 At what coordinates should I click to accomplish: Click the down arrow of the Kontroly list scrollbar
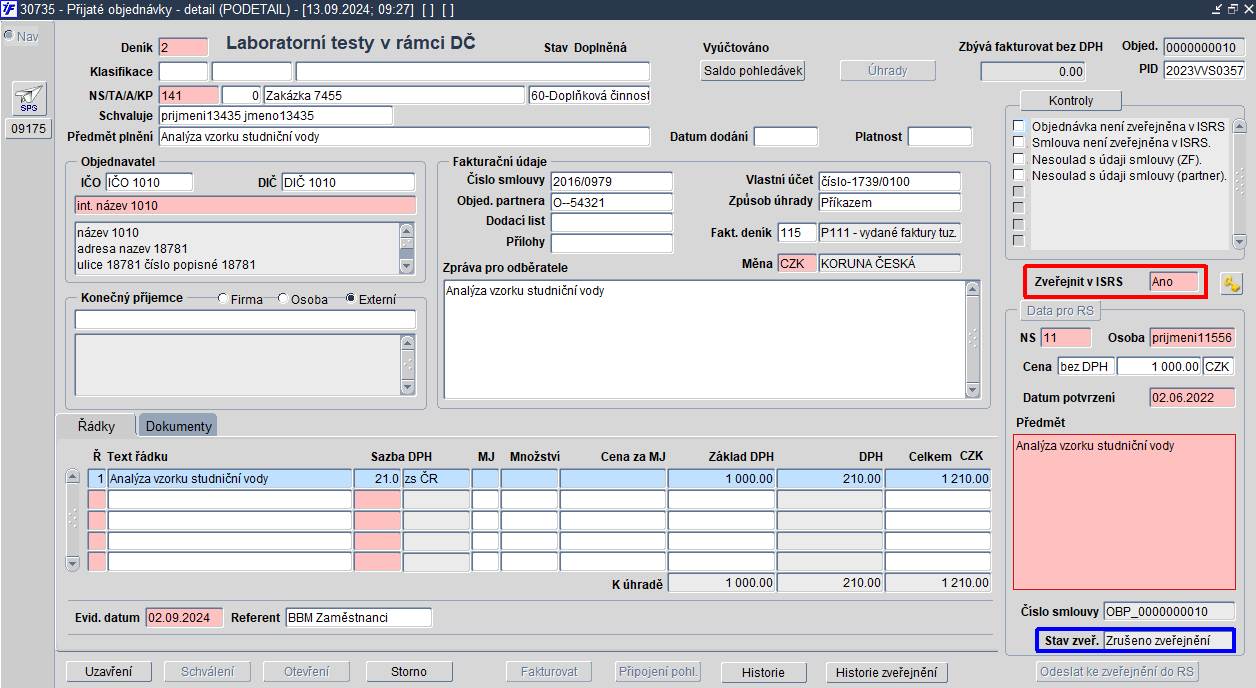[1240, 241]
